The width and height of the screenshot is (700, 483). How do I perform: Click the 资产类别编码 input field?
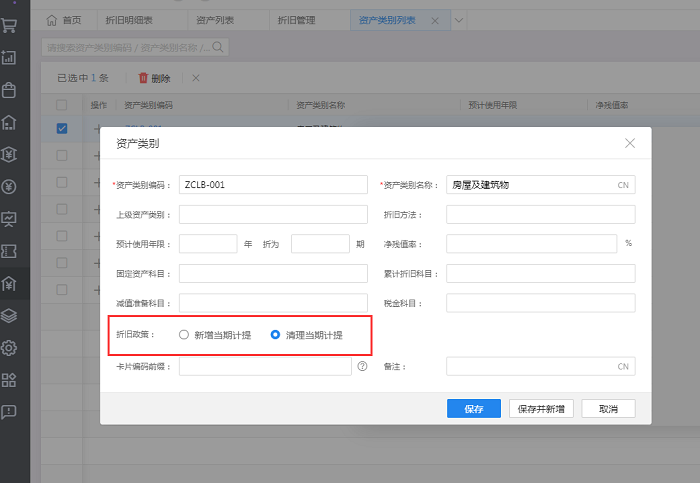[273, 185]
